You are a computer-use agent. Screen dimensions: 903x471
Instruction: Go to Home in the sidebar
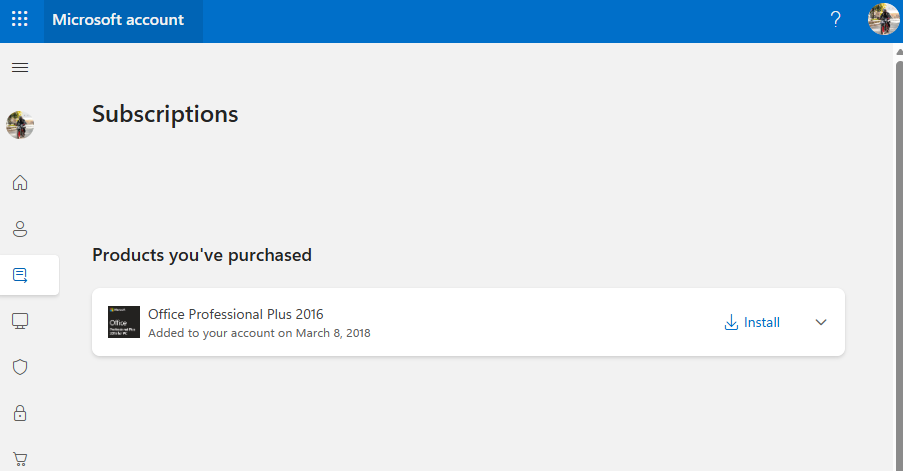point(20,183)
